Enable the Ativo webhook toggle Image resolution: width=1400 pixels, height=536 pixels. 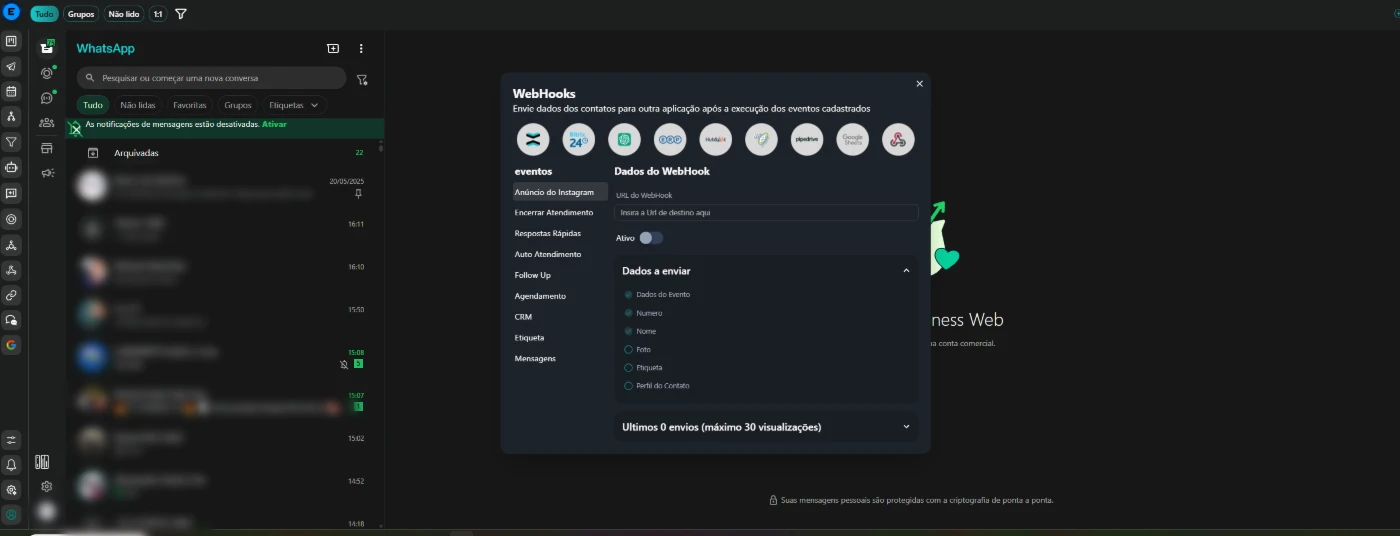[650, 238]
